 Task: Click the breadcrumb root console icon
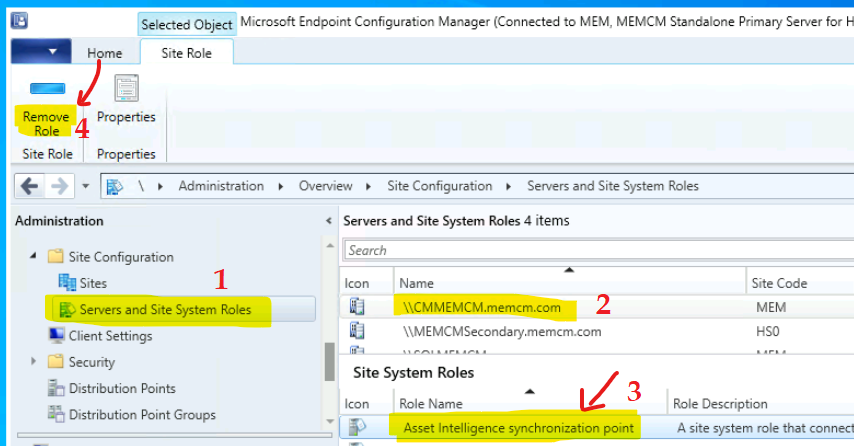114,187
